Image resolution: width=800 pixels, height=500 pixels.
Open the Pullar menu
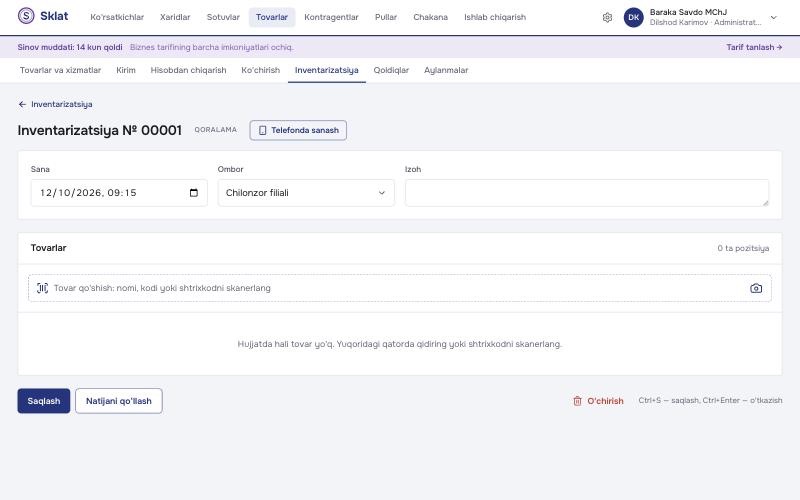[x=386, y=17]
